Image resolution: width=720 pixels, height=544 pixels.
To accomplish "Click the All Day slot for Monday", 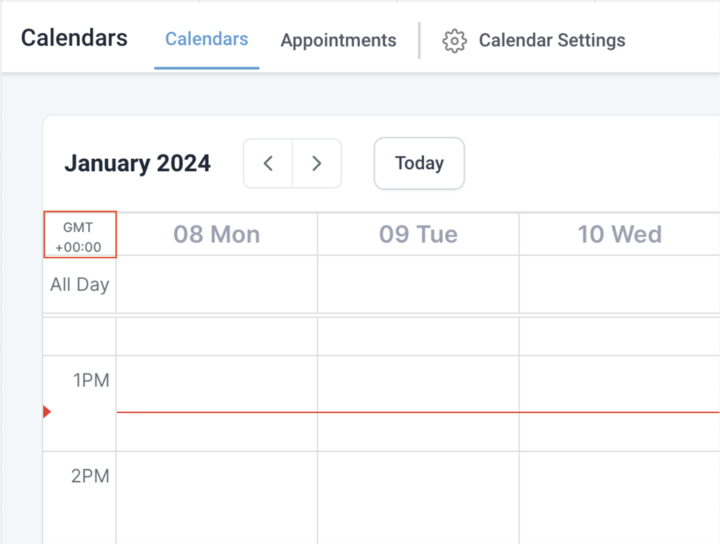I will pyautogui.click(x=217, y=285).
